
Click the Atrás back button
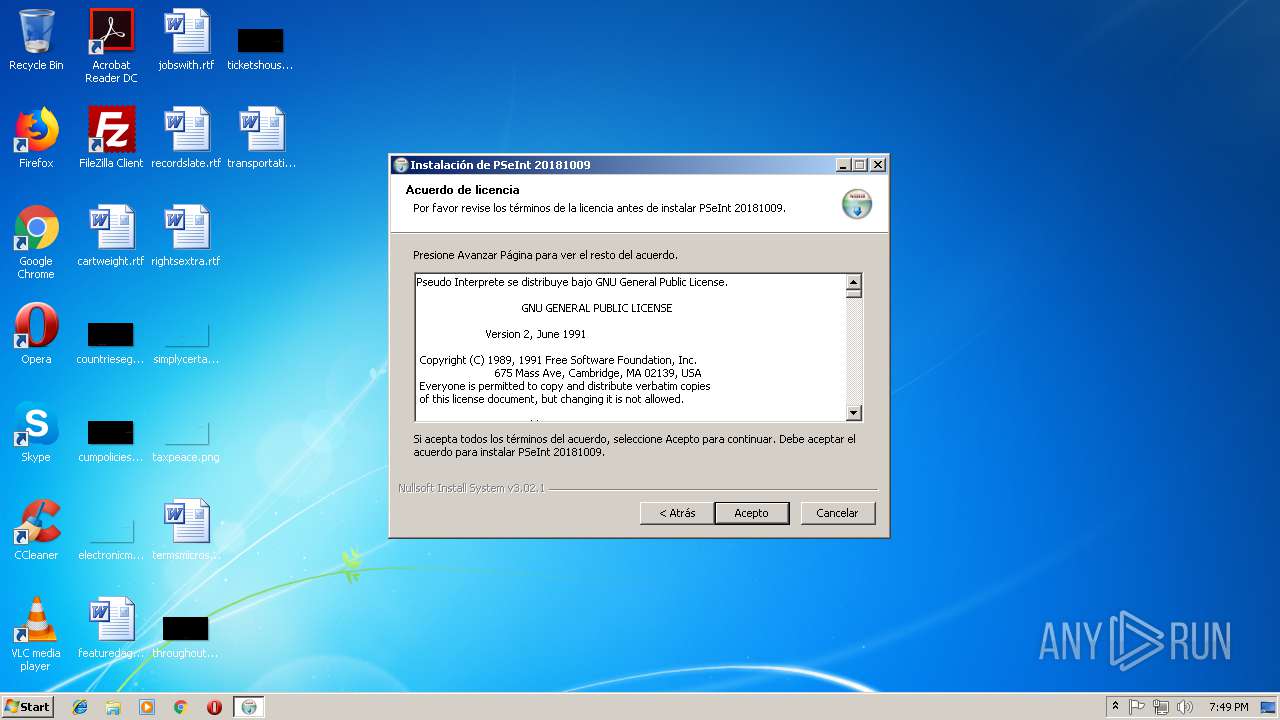pyautogui.click(x=677, y=513)
